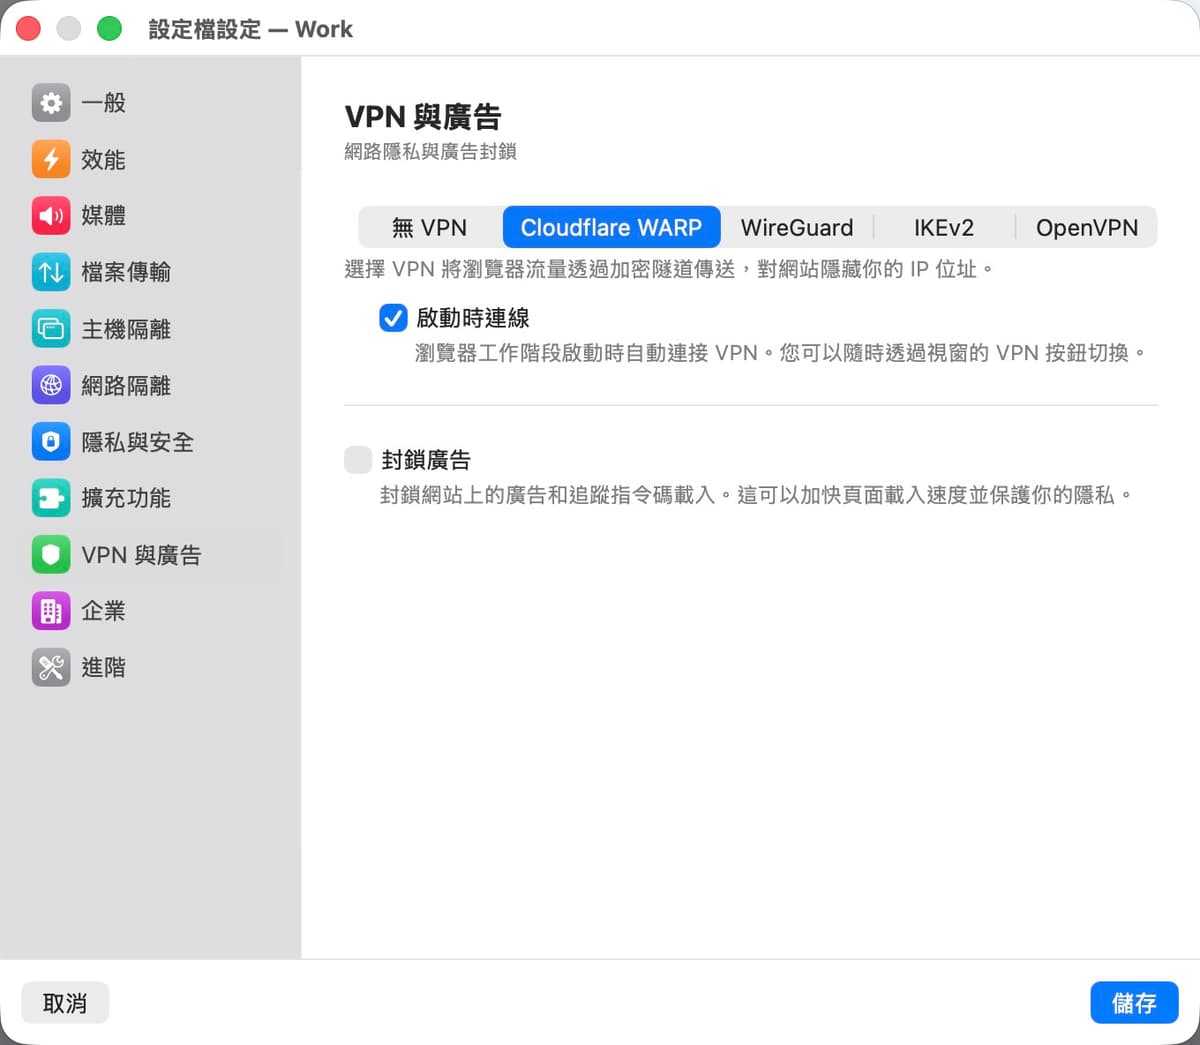1200x1045 pixels.
Task: Go to 主機隔離 settings section
Action: pyautogui.click(x=150, y=329)
